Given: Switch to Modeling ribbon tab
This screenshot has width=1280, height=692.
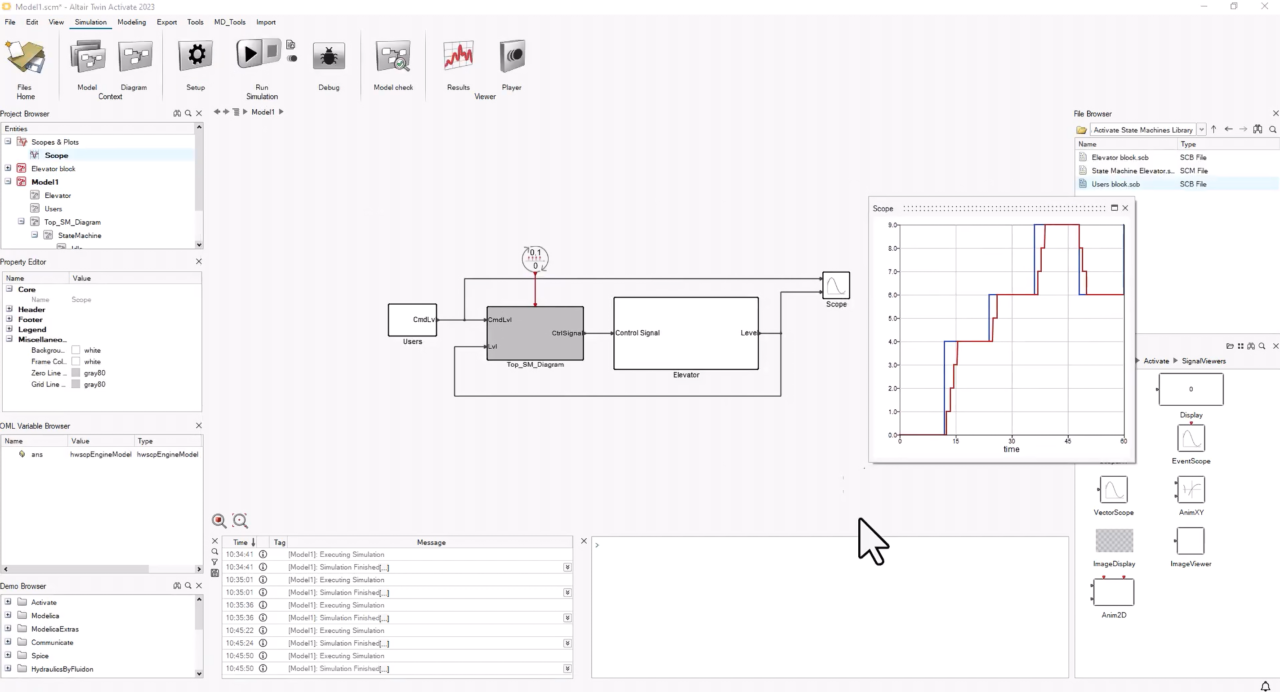Looking at the screenshot, I should pos(131,22).
